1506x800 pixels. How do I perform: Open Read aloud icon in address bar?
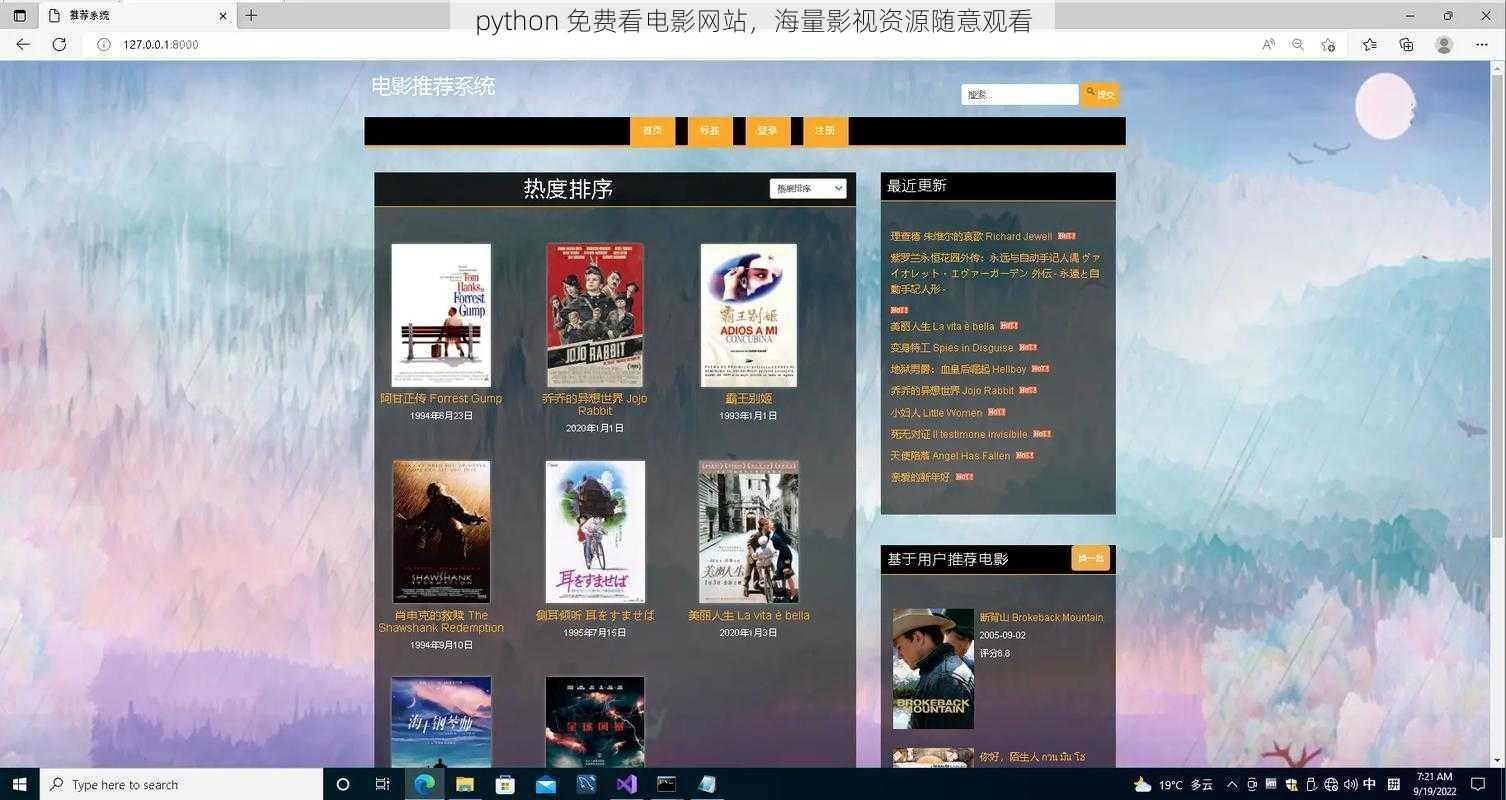tap(1268, 44)
